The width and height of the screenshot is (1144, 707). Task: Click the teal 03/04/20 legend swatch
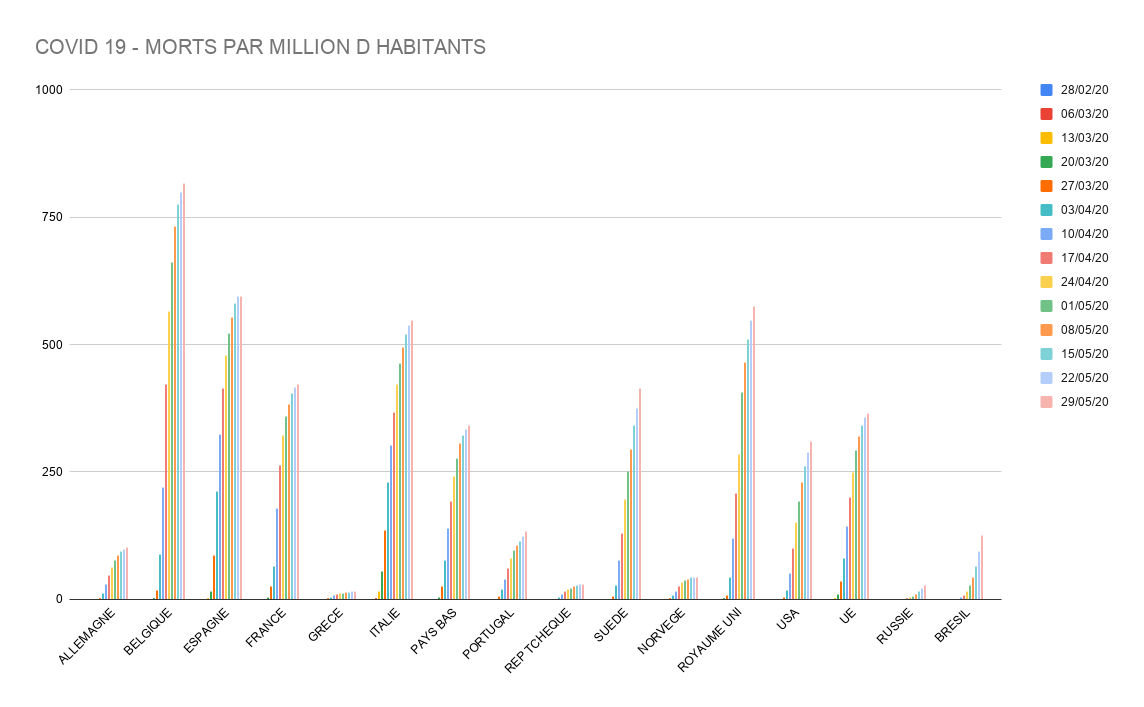click(1047, 210)
